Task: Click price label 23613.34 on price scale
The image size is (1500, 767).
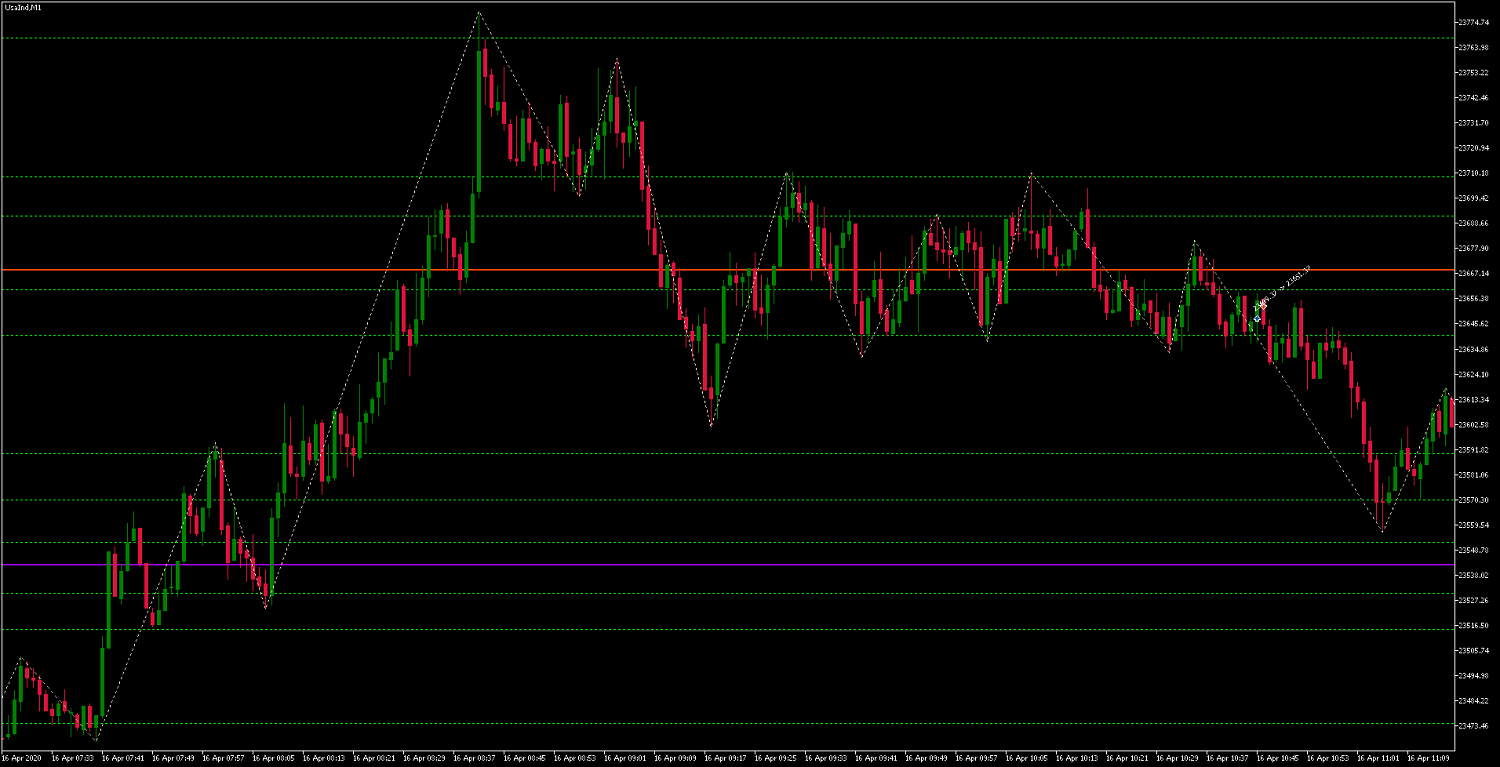Action: click(x=1474, y=399)
